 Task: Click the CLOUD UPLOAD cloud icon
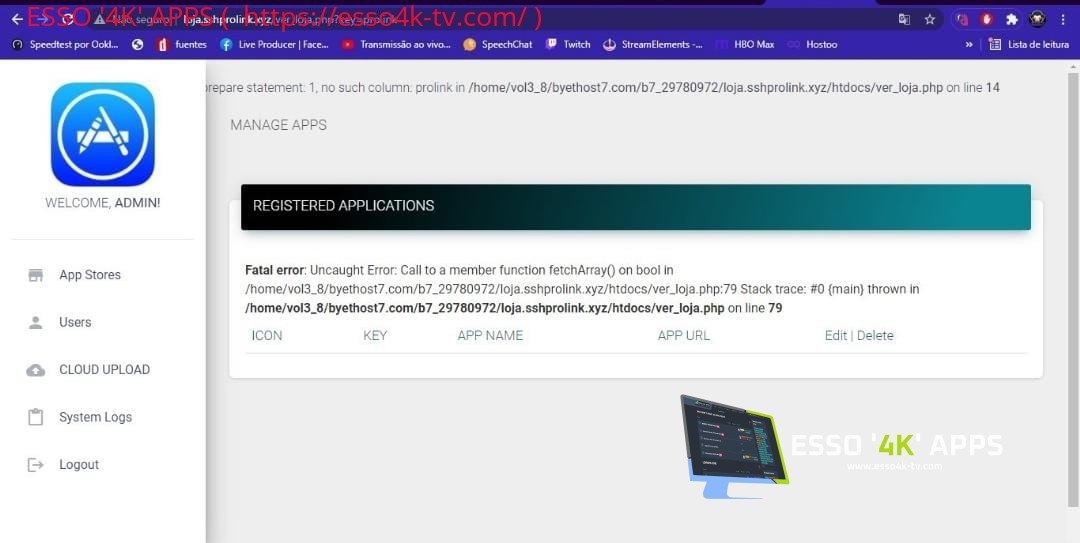point(36,370)
